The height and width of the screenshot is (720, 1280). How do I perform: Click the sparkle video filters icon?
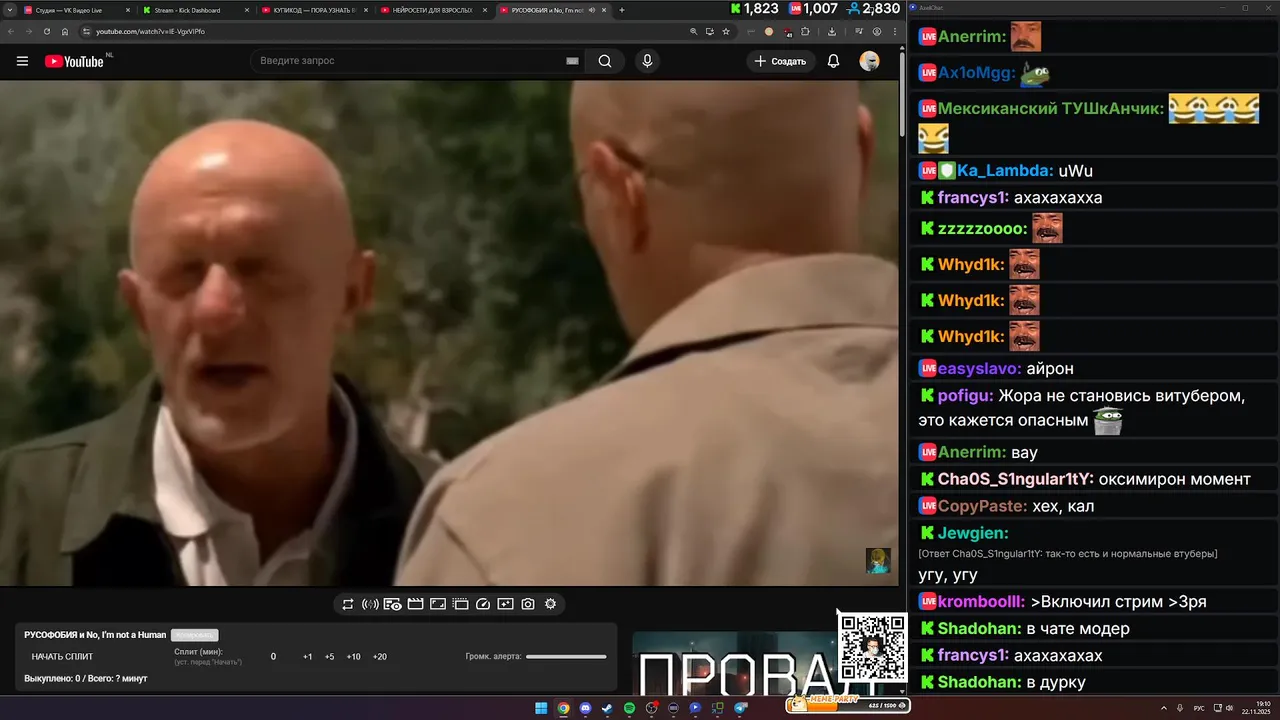point(505,604)
